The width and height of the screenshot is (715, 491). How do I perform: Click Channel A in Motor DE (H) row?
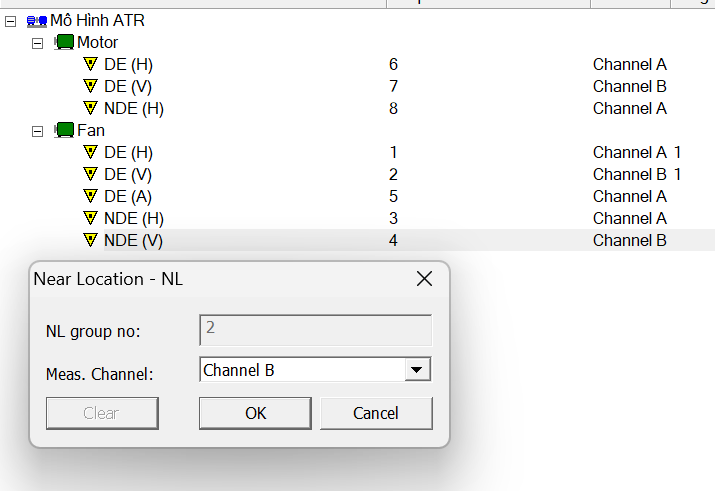pos(630,64)
